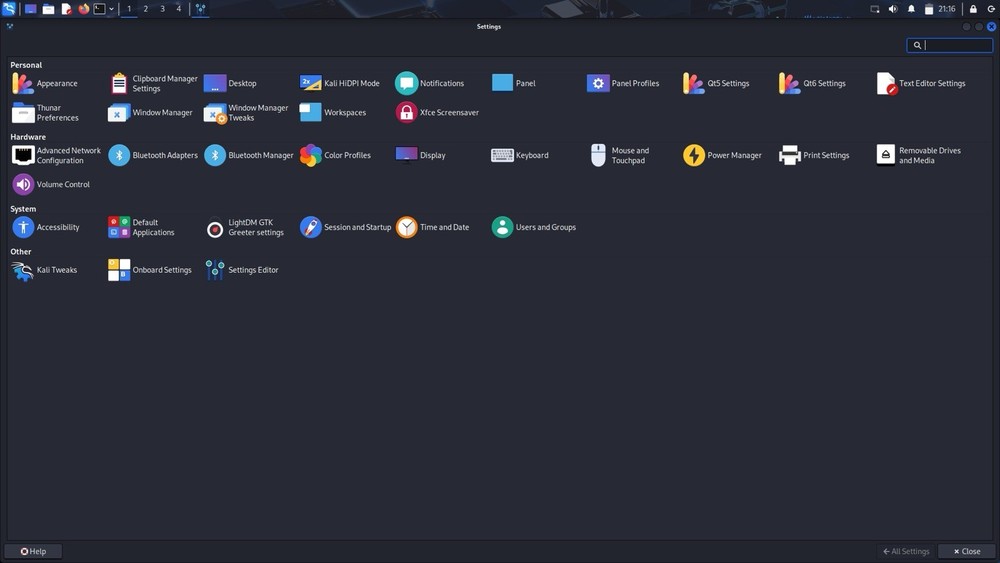Launch Firefox from the top panel
Image resolution: width=1000 pixels, height=563 pixels.
tap(84, 9)
